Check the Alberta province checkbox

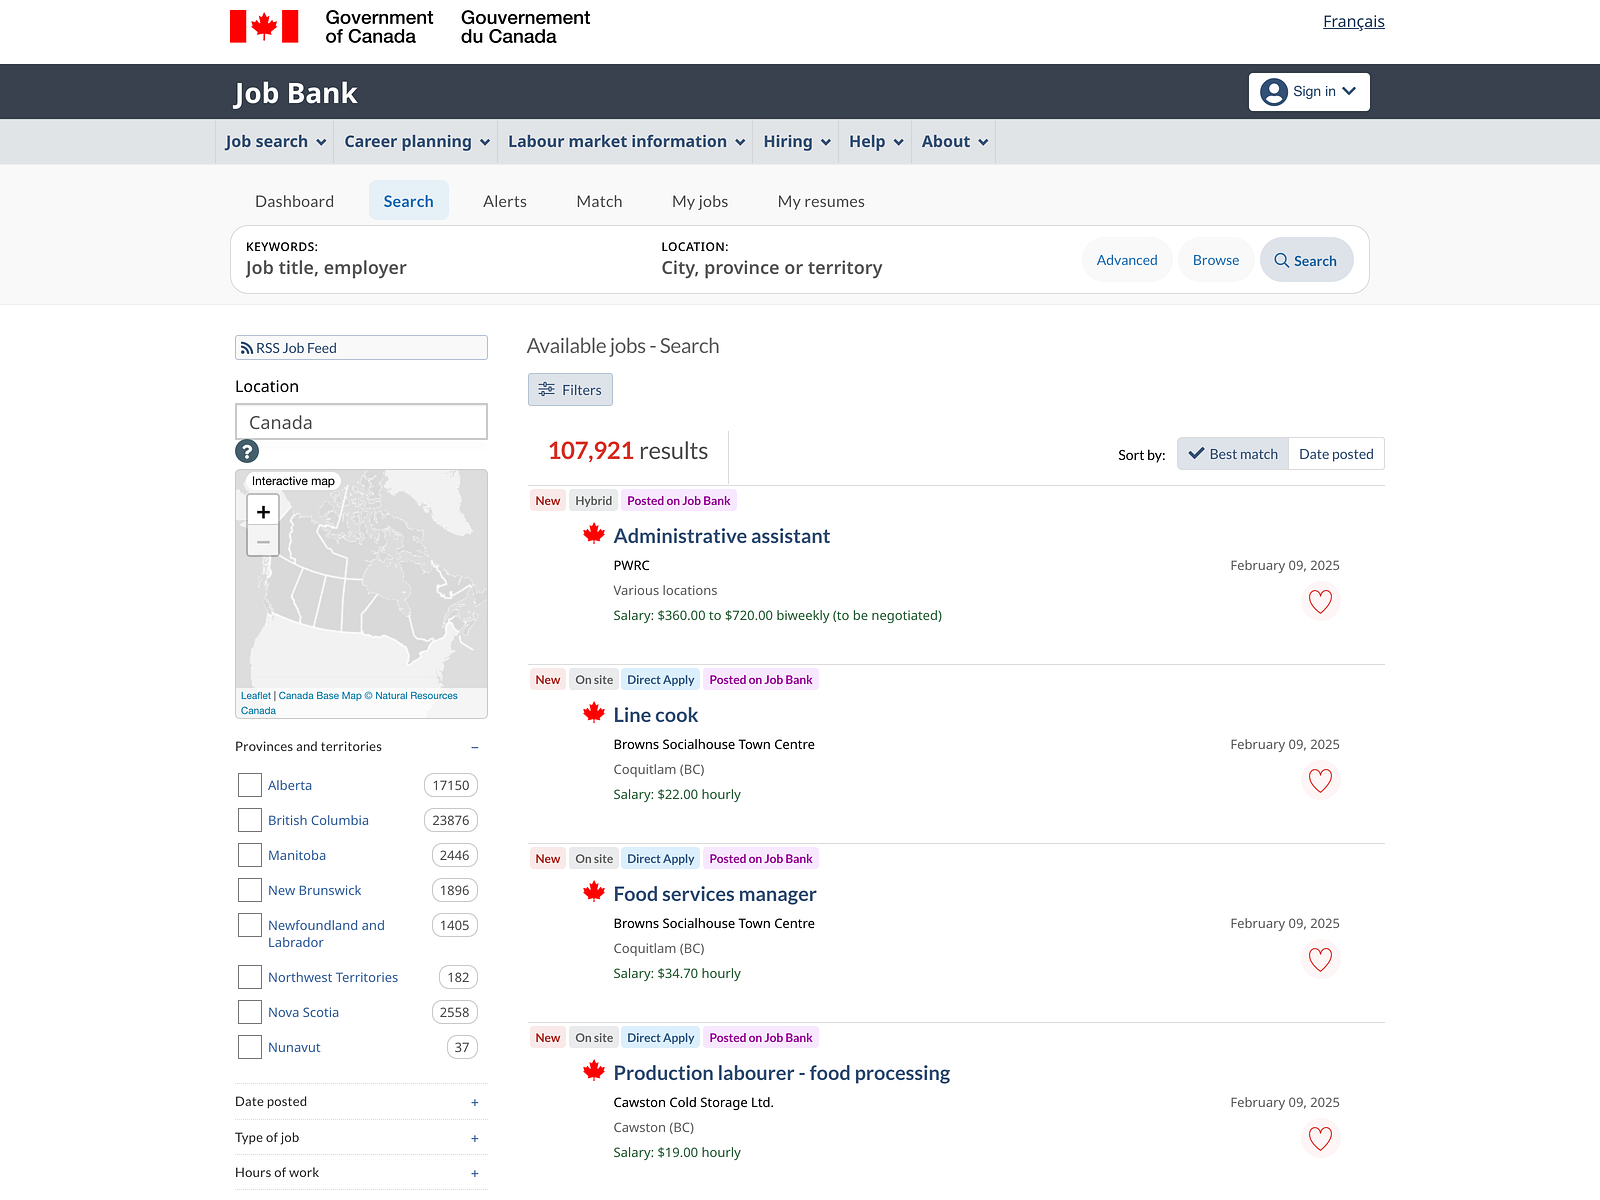coord(250,785)
